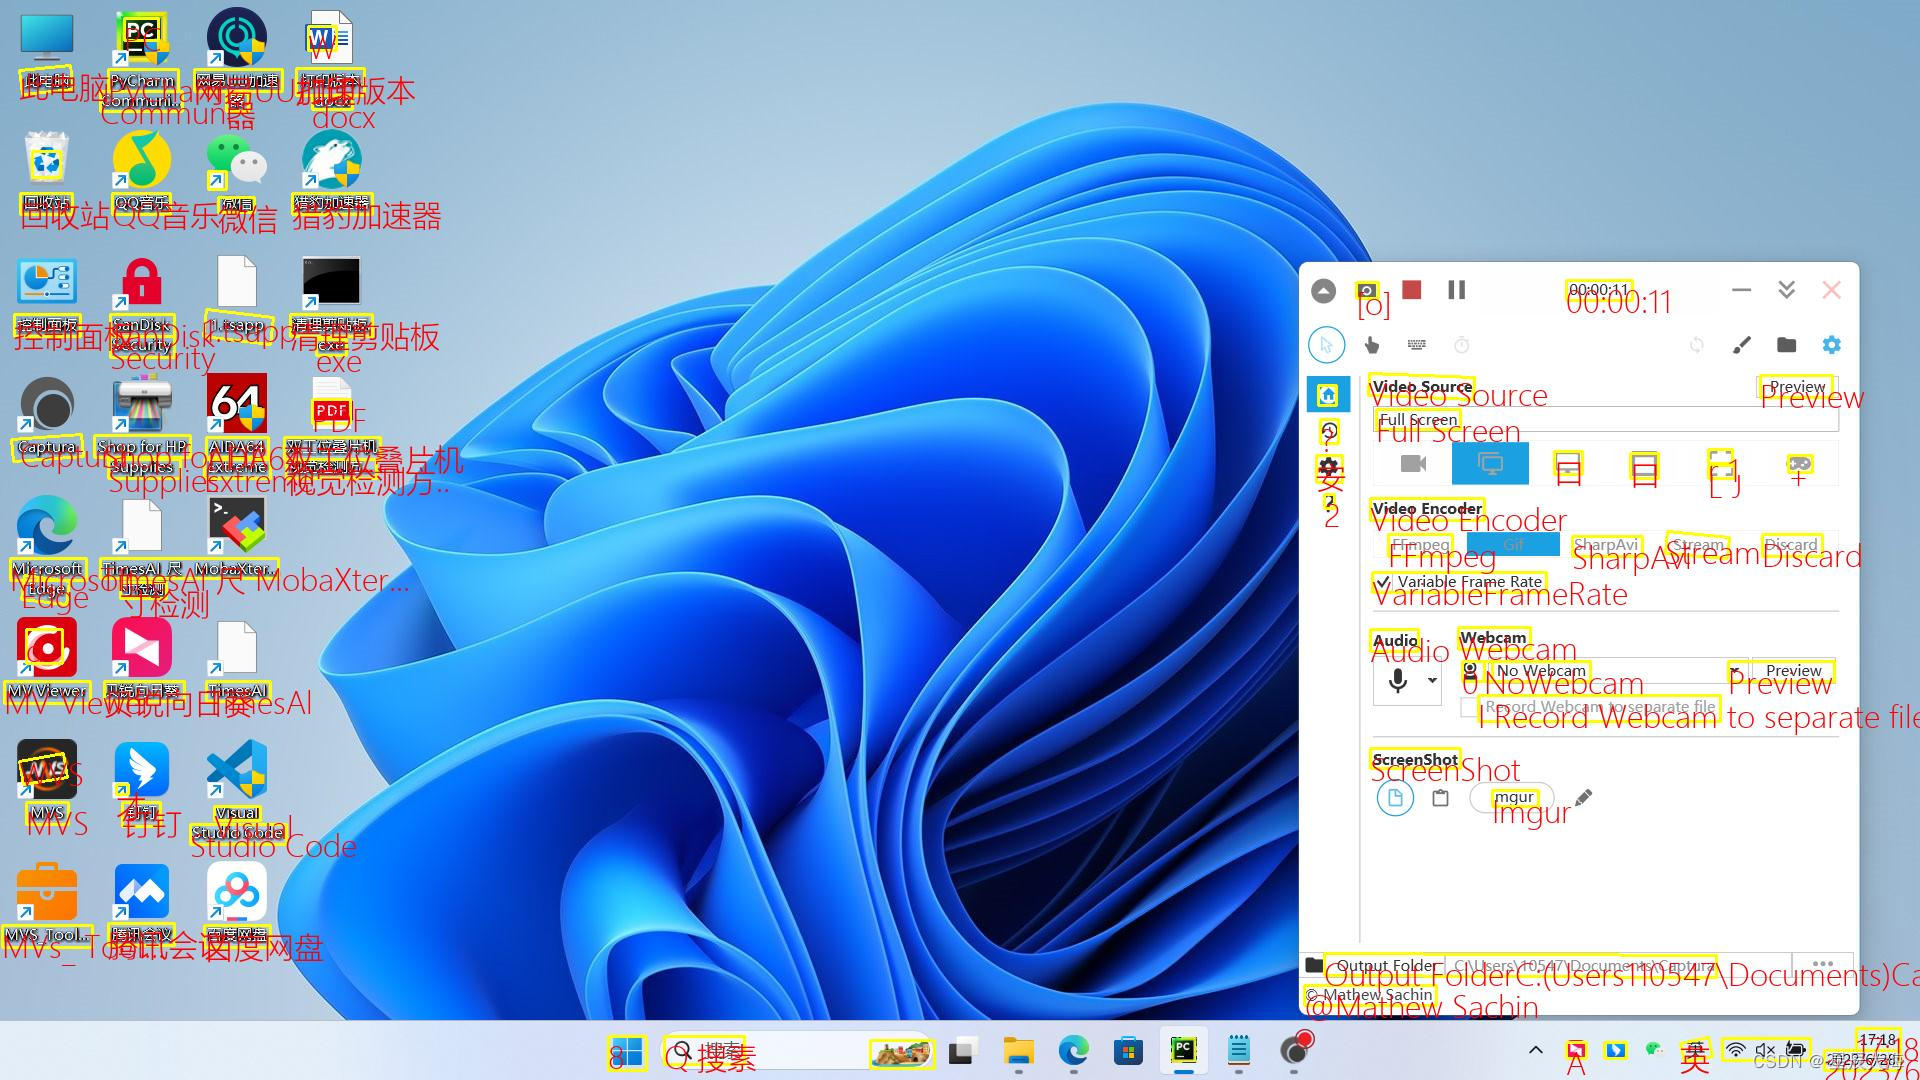The width and height of the screenshot is (1920, 1080).
Task: Select the webcam-only video source icon
Action: [x=1413, y=464]
